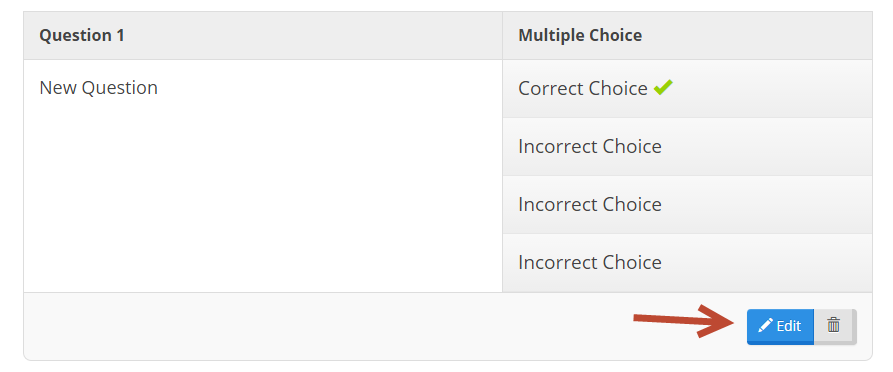Select the middle Incorrect Choice row
This screenshot has height=372, width=893.
pyautogui.click(x=687, y=205)
